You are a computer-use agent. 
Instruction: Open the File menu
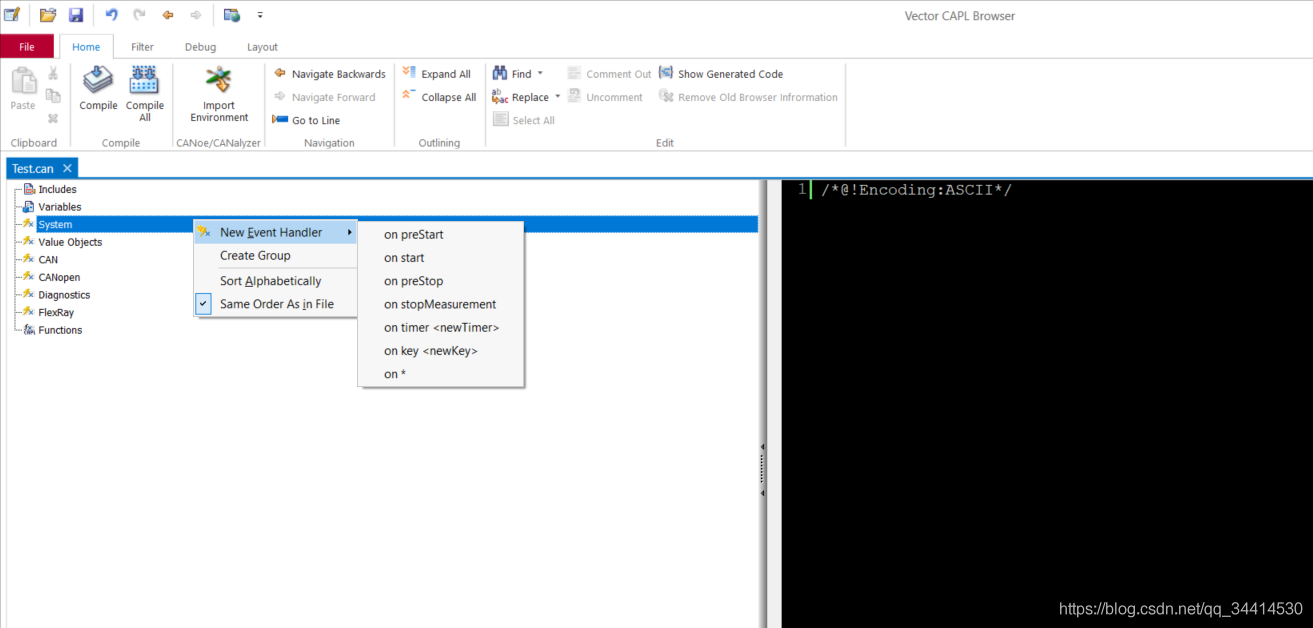[27, 47]
